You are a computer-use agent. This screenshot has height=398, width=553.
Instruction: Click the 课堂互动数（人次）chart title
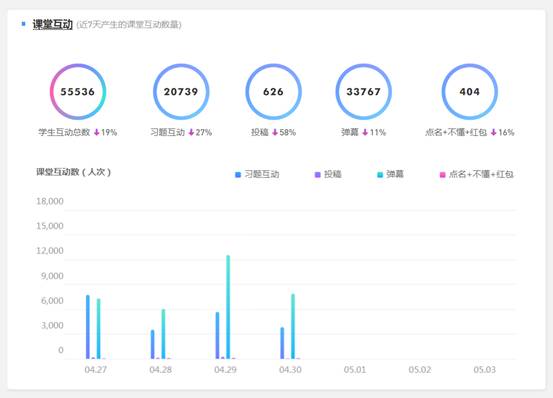pos(74,172)
